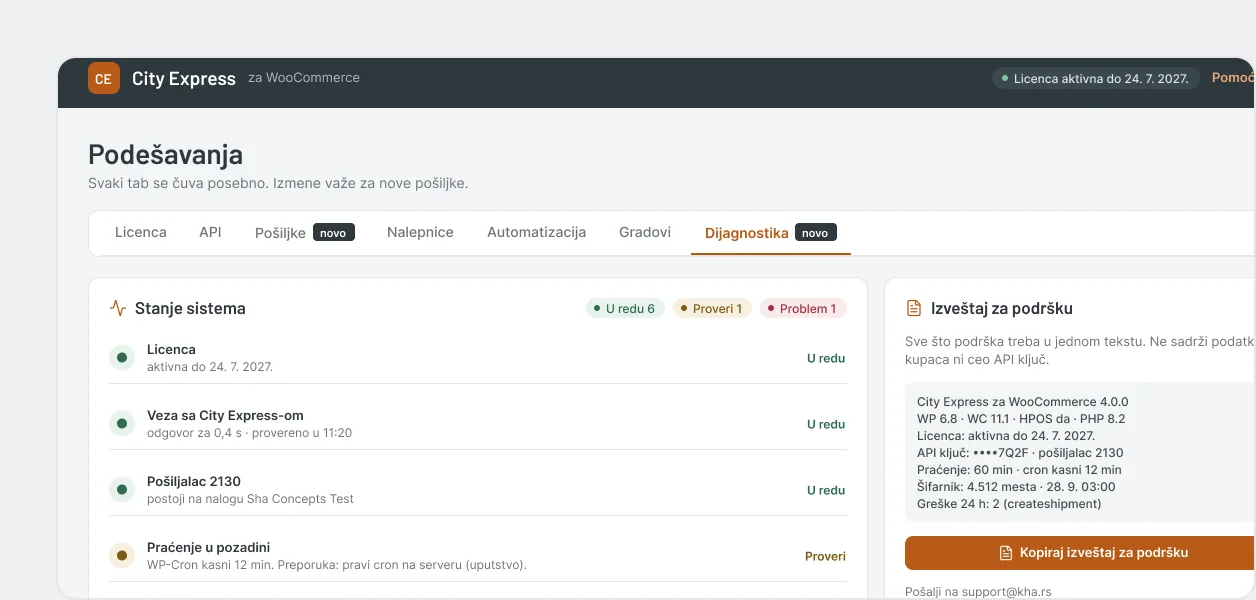Click the amber dot for Praćenje u pozadini

click(122, 555)
